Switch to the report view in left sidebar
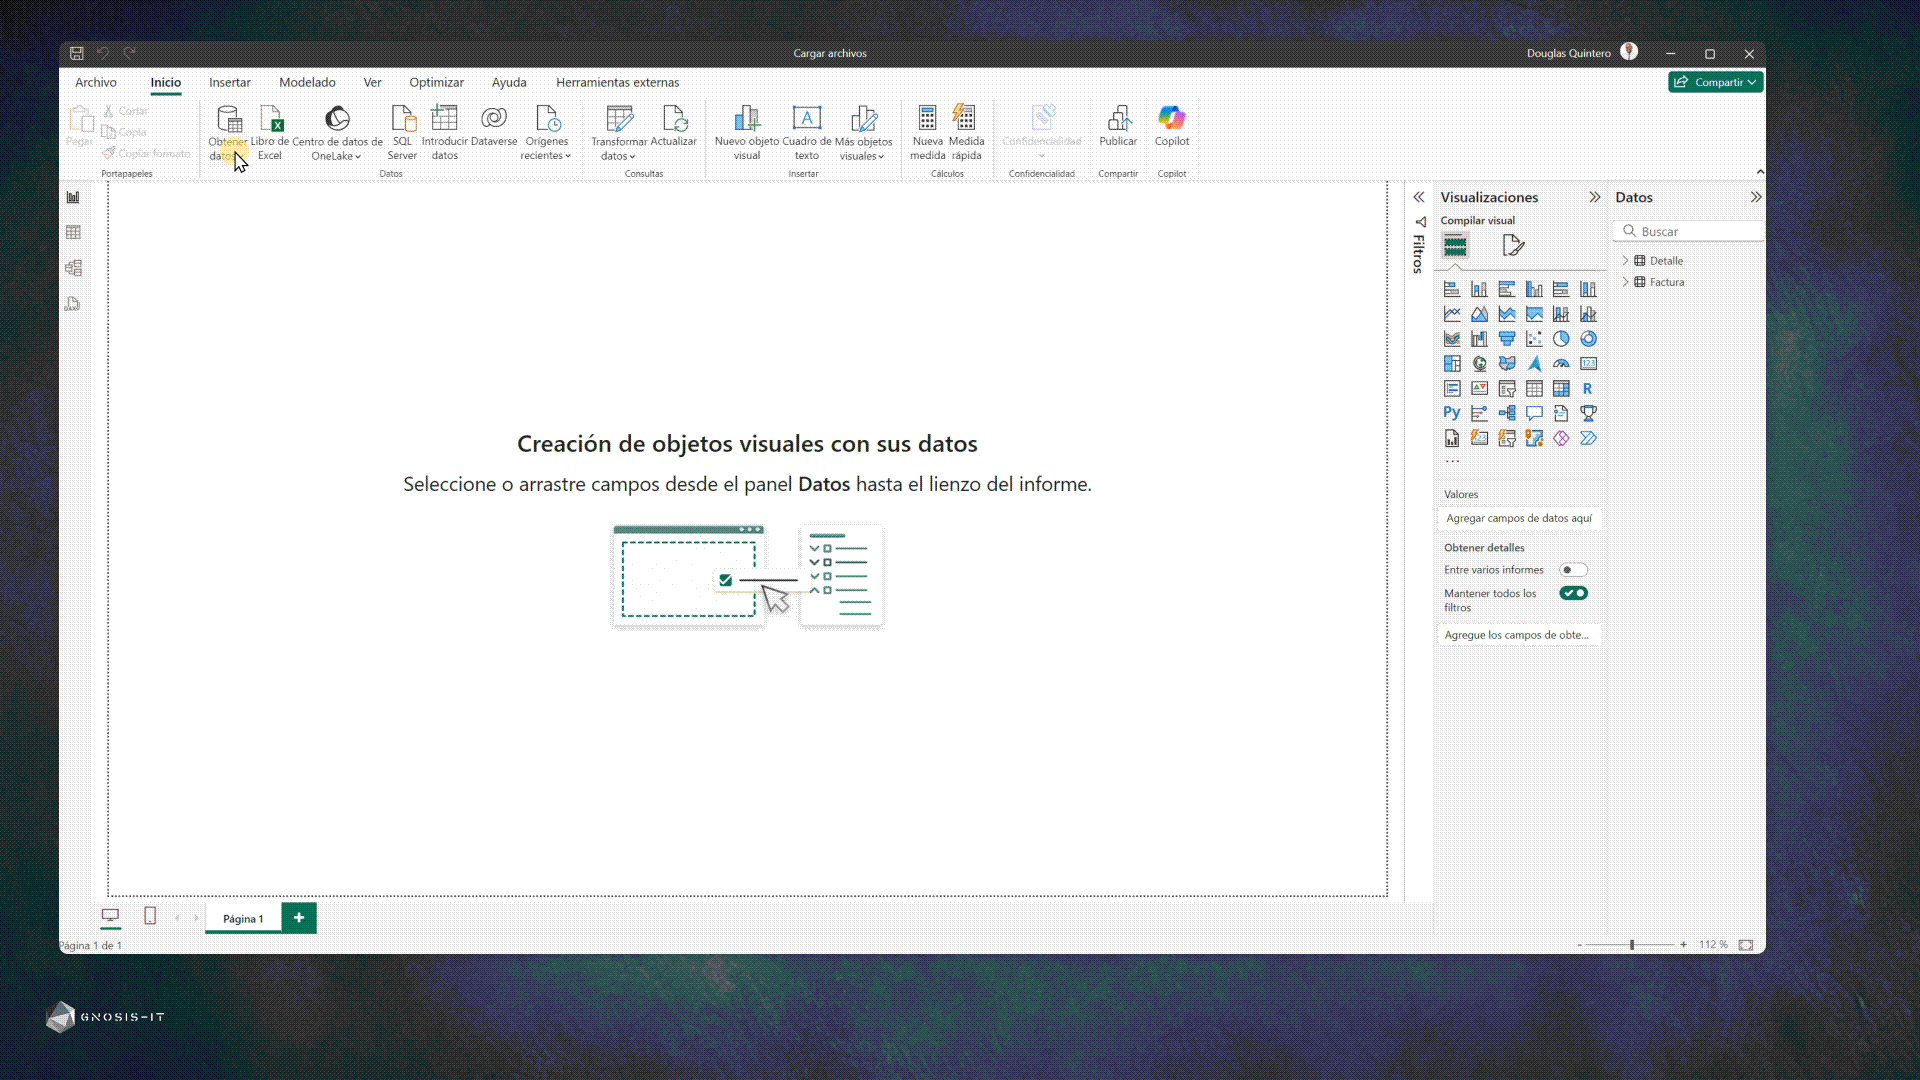This screenshot has width=1920, height=1080. click(x=73, y=198)
